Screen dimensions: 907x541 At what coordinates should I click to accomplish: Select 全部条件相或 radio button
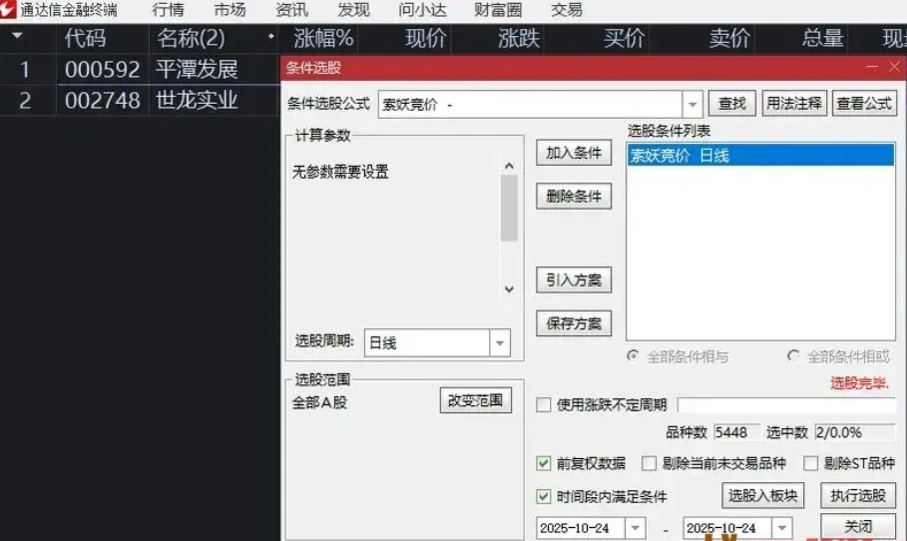coord(794,356)
